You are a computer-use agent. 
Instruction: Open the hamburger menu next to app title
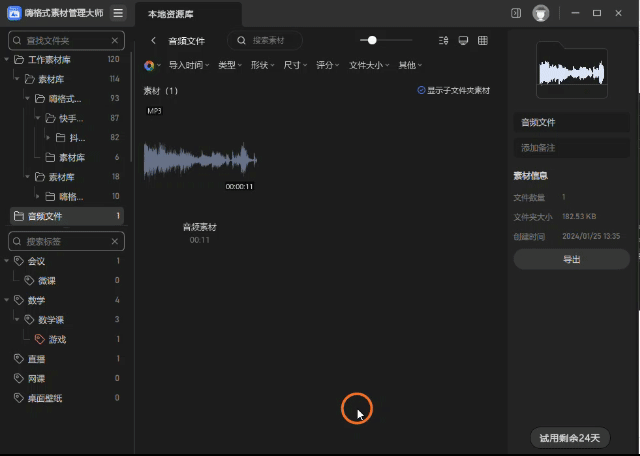[x=118, y=13]
